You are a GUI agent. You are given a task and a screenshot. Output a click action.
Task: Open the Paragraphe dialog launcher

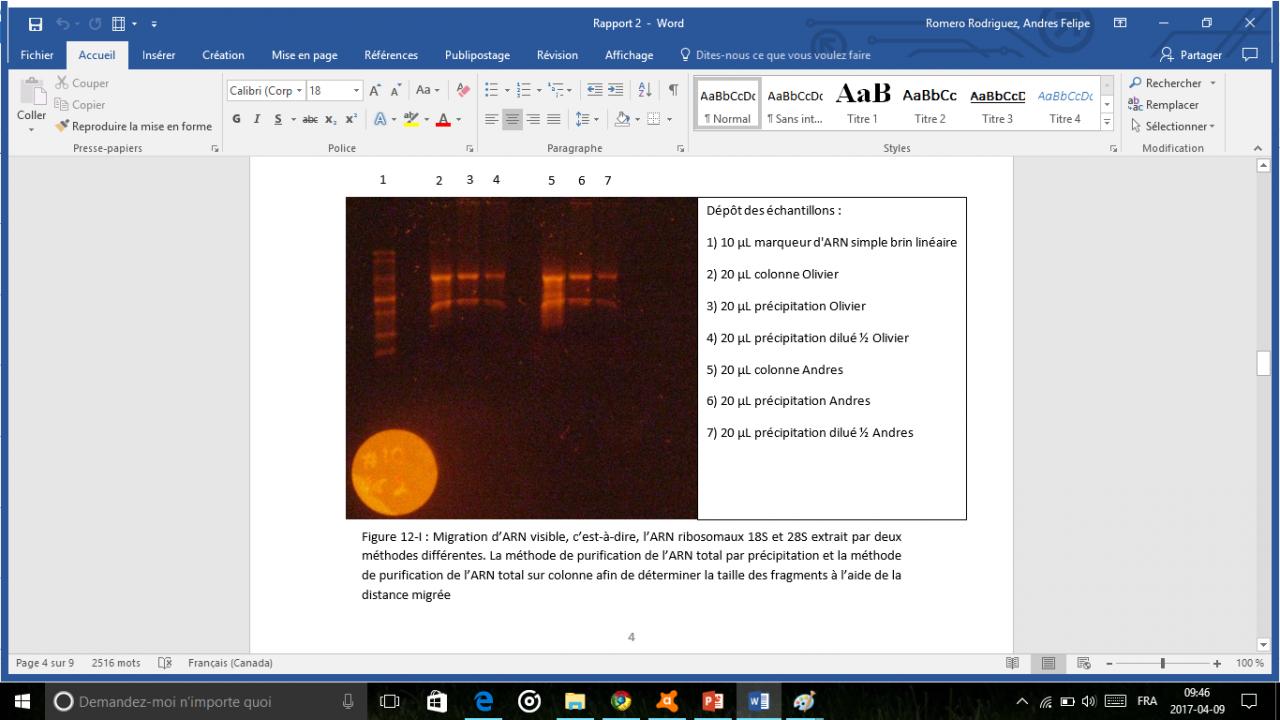point(680,149)
